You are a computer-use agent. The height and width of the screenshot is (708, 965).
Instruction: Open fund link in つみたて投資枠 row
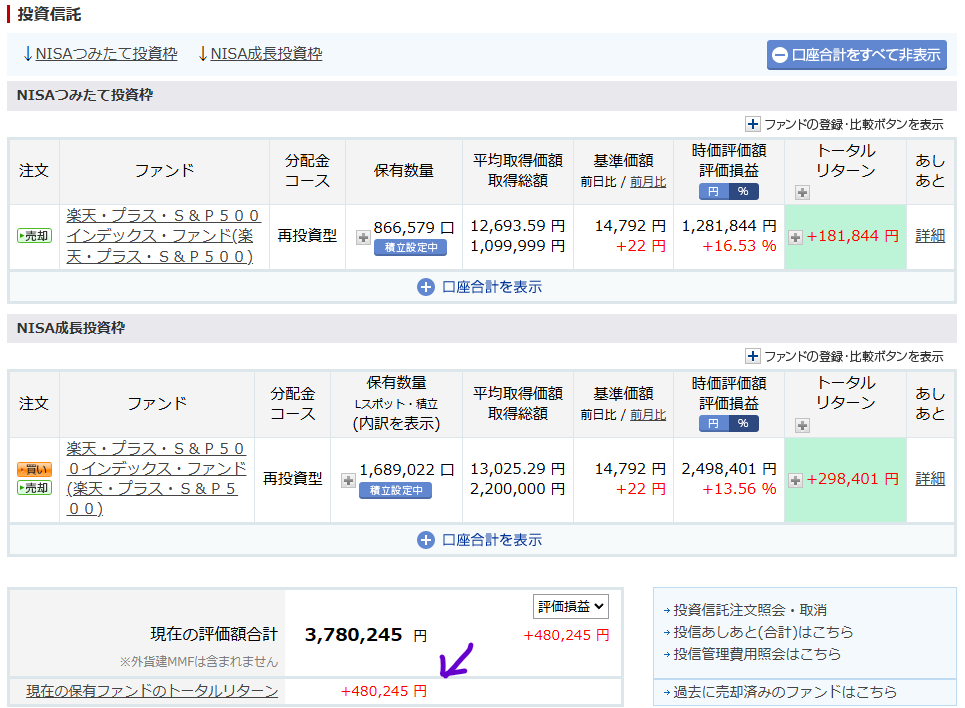pos(163,236)
